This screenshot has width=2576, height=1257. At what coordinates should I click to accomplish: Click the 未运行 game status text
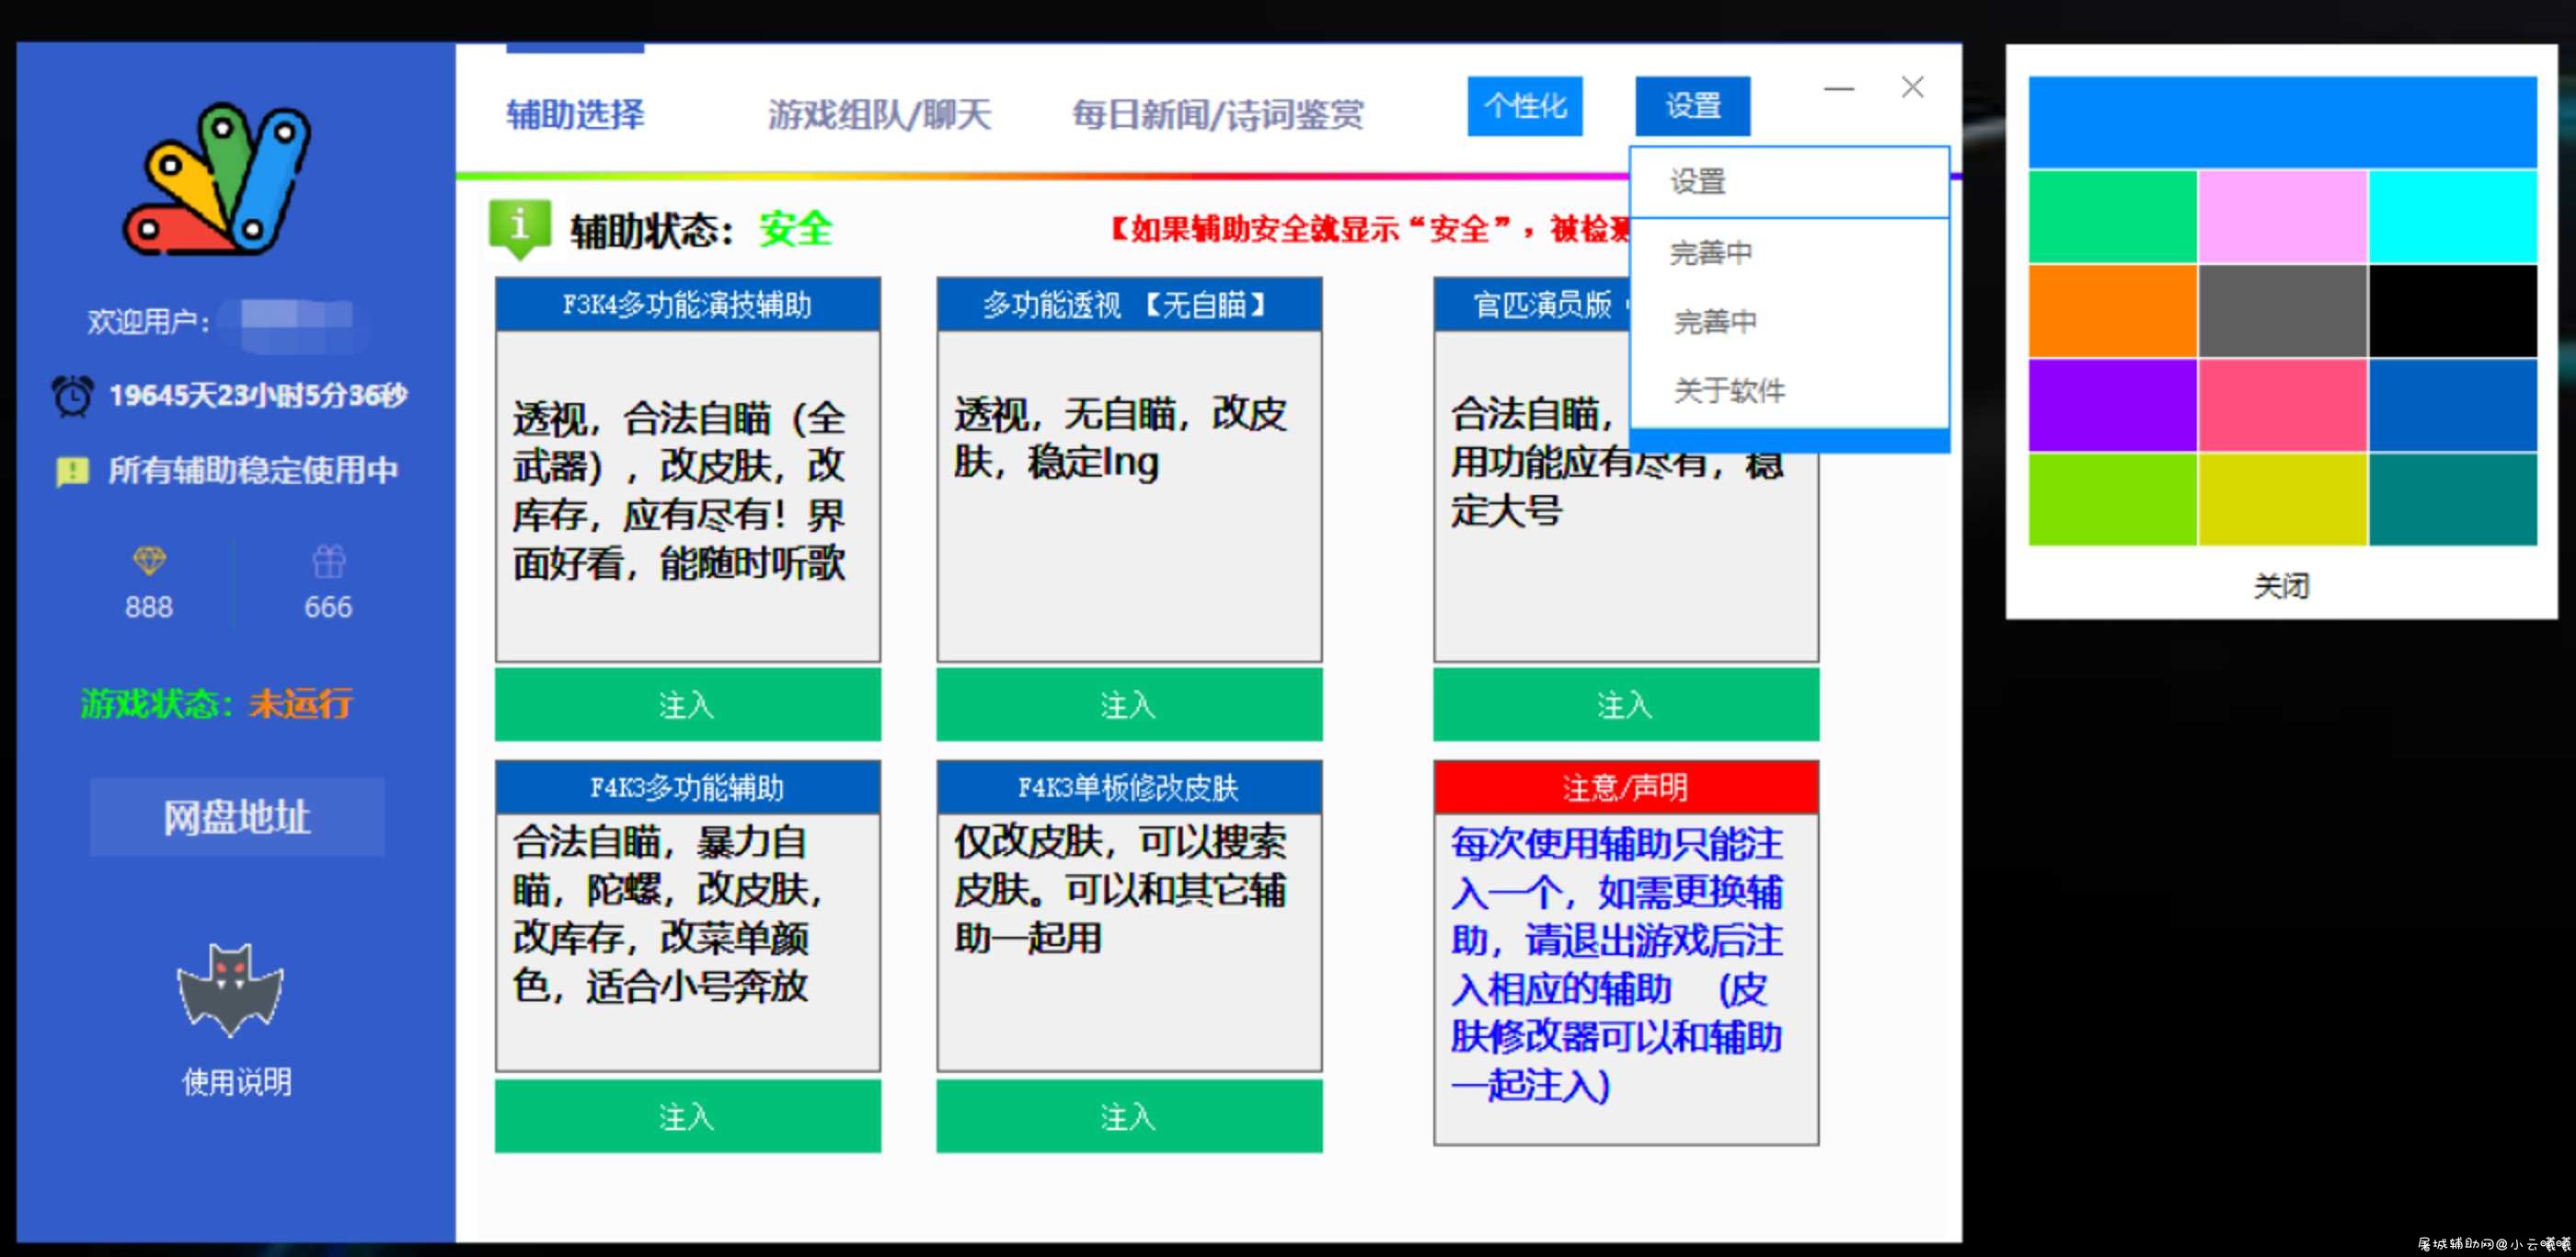[301, 704]
